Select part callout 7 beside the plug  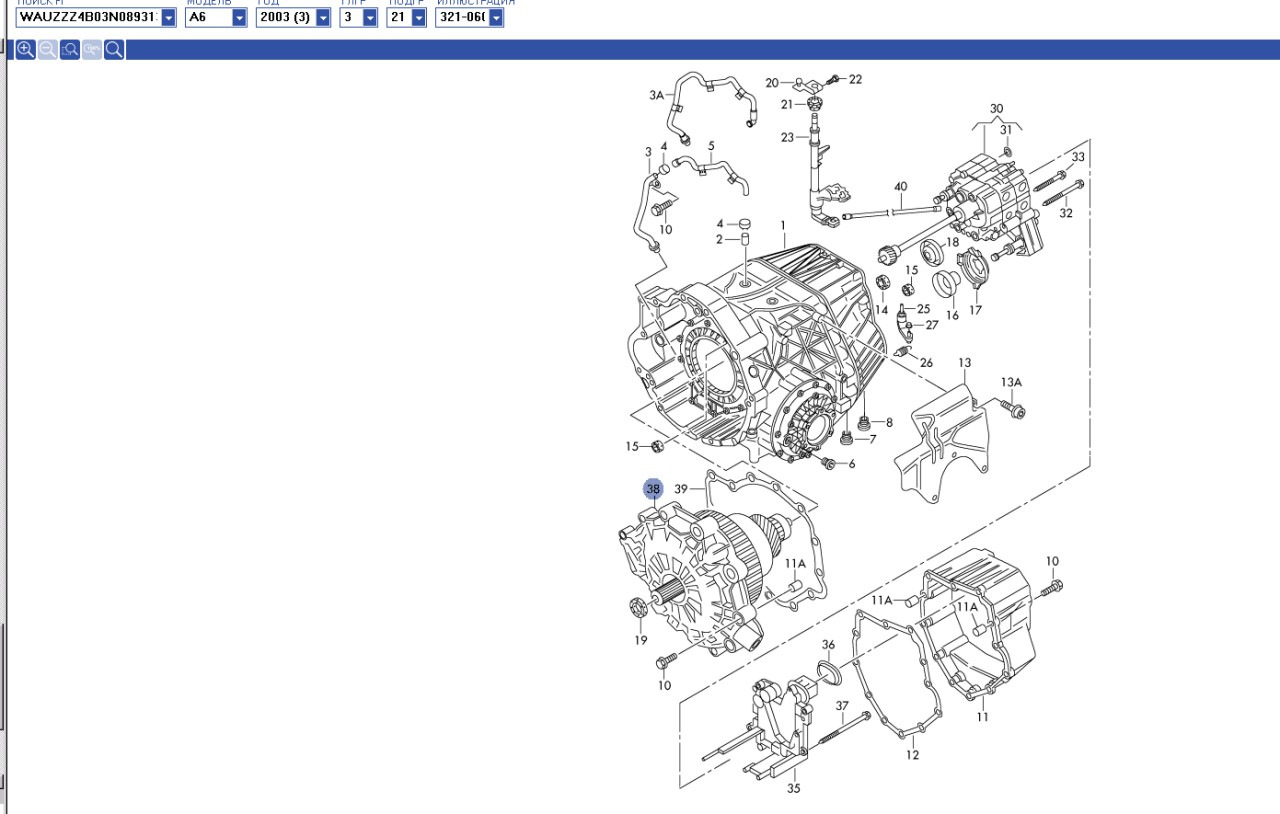click(x=872, y=439)
